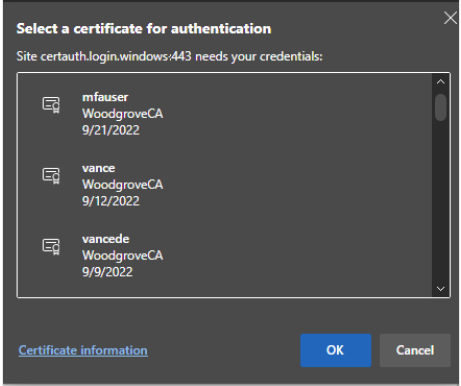The height and width of the screenshot is (386, 461).
Task: Click WoodgroveCA issuer under vance
Action: 122,185
